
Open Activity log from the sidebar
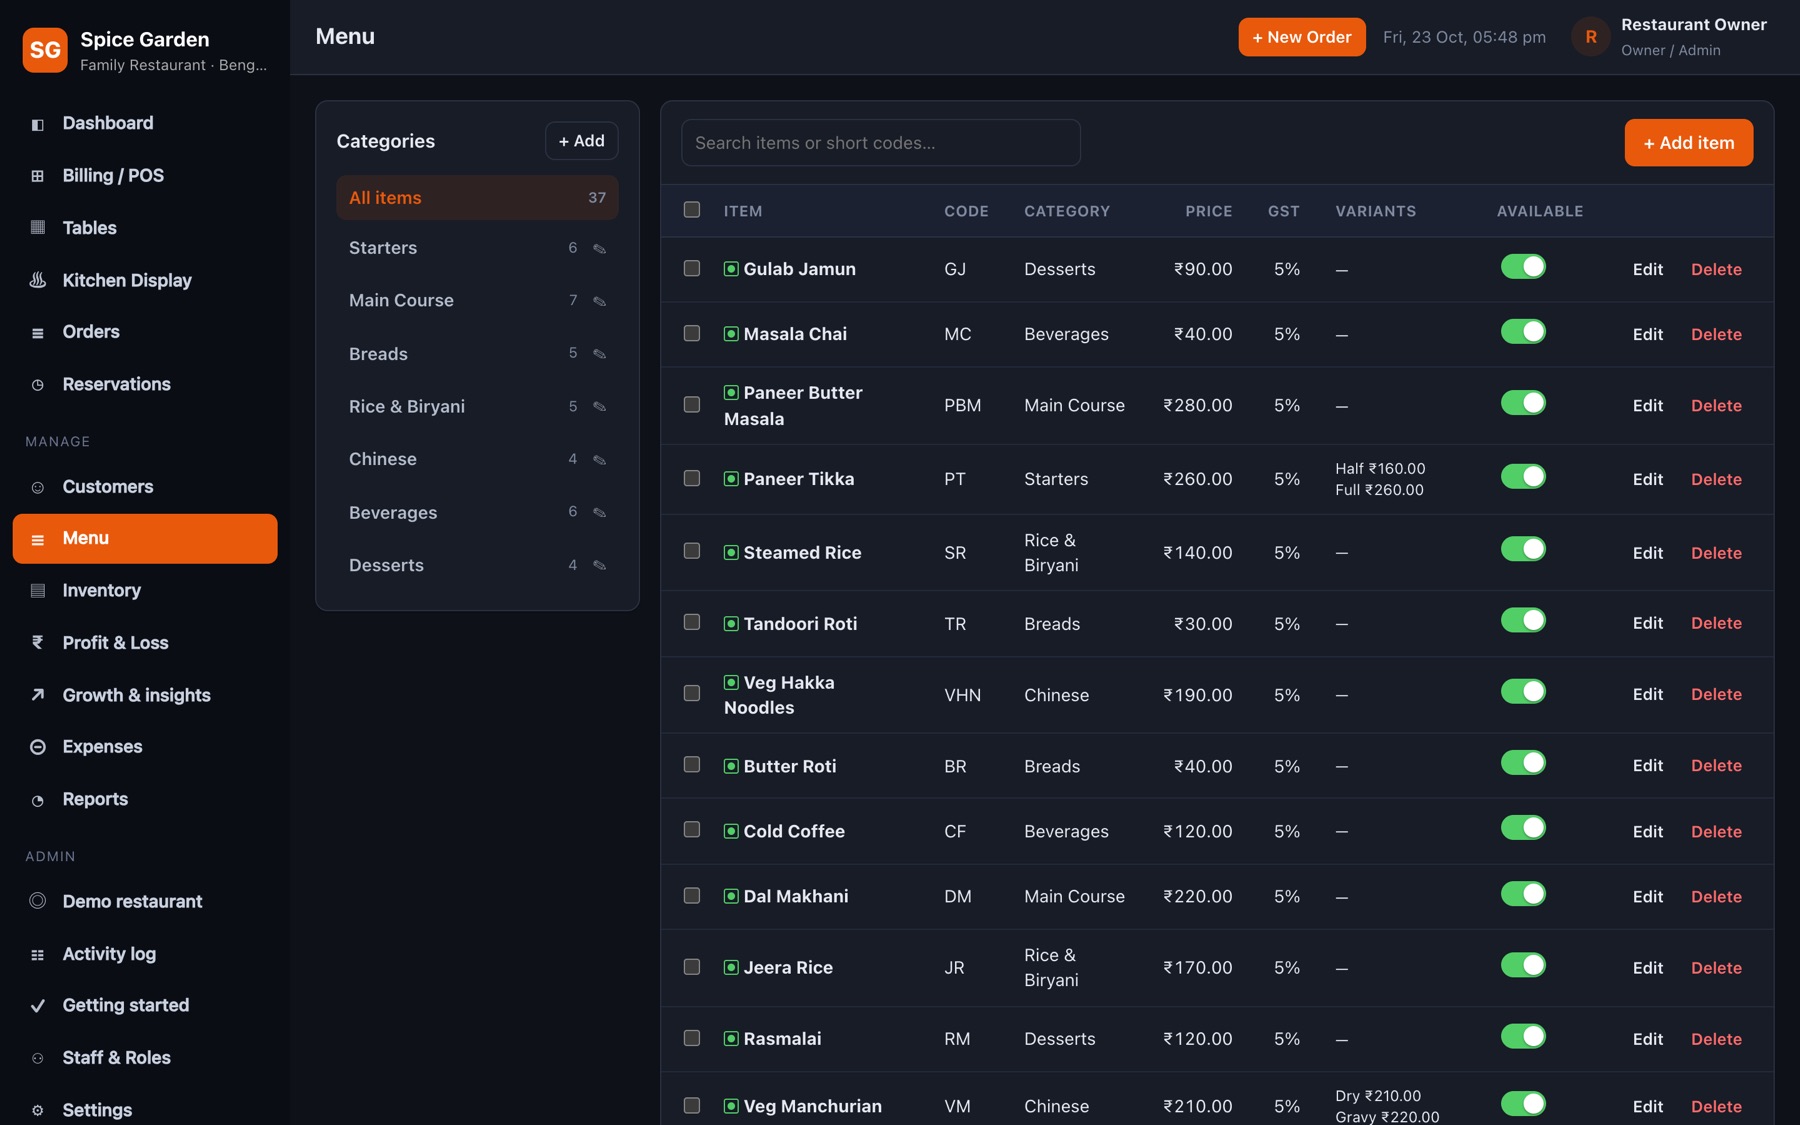[x=145, y=954]
